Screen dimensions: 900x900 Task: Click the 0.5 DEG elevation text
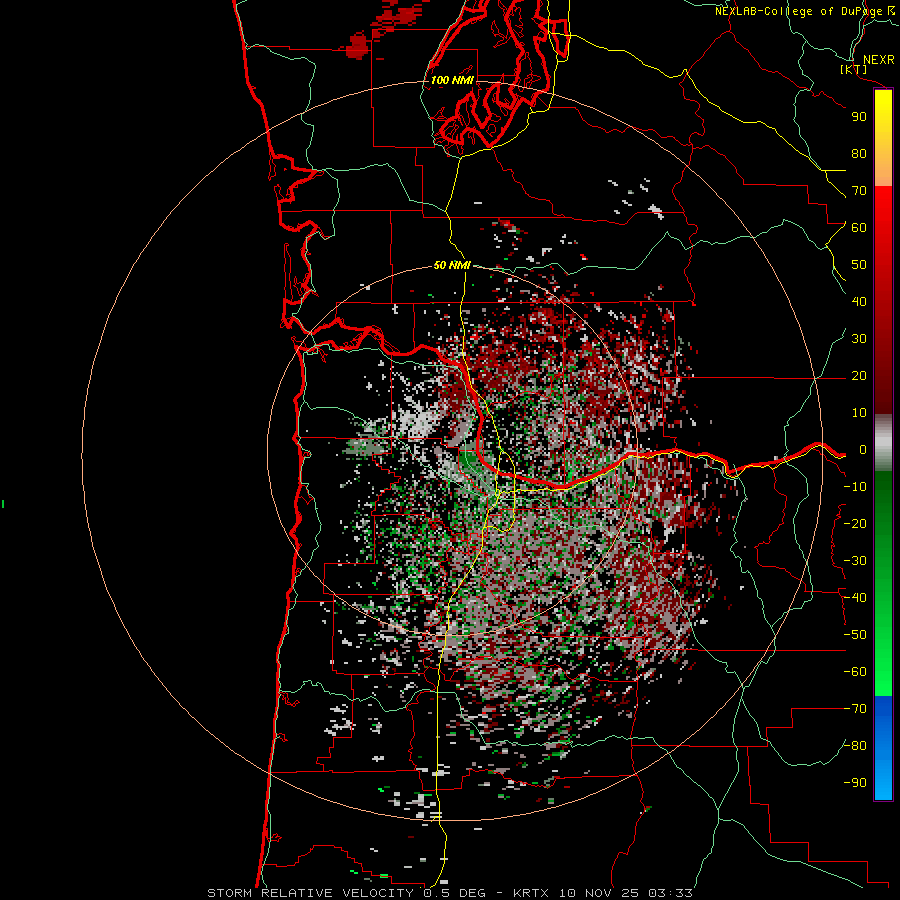[x=455, y=893]
